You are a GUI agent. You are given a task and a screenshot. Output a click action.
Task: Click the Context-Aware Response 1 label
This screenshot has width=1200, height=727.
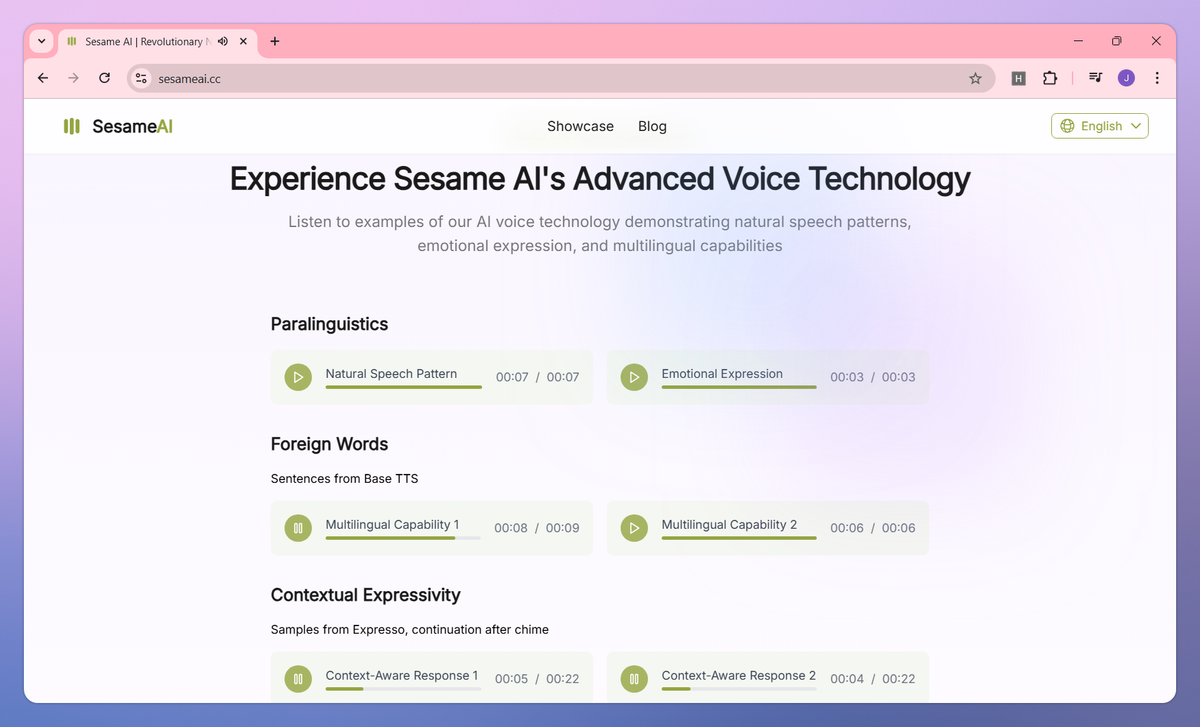click(x=402, y=676)
